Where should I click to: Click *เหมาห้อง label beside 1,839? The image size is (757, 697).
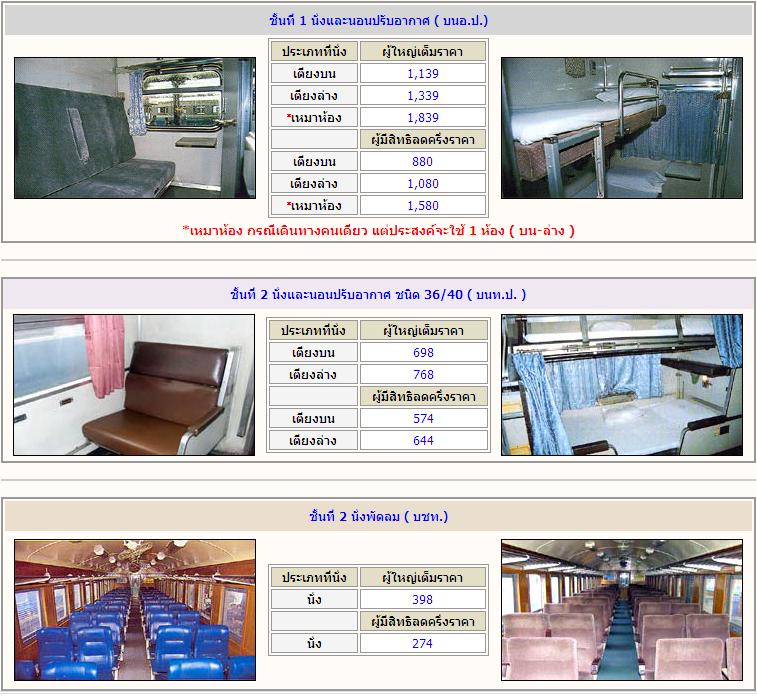tap(314, 117)
